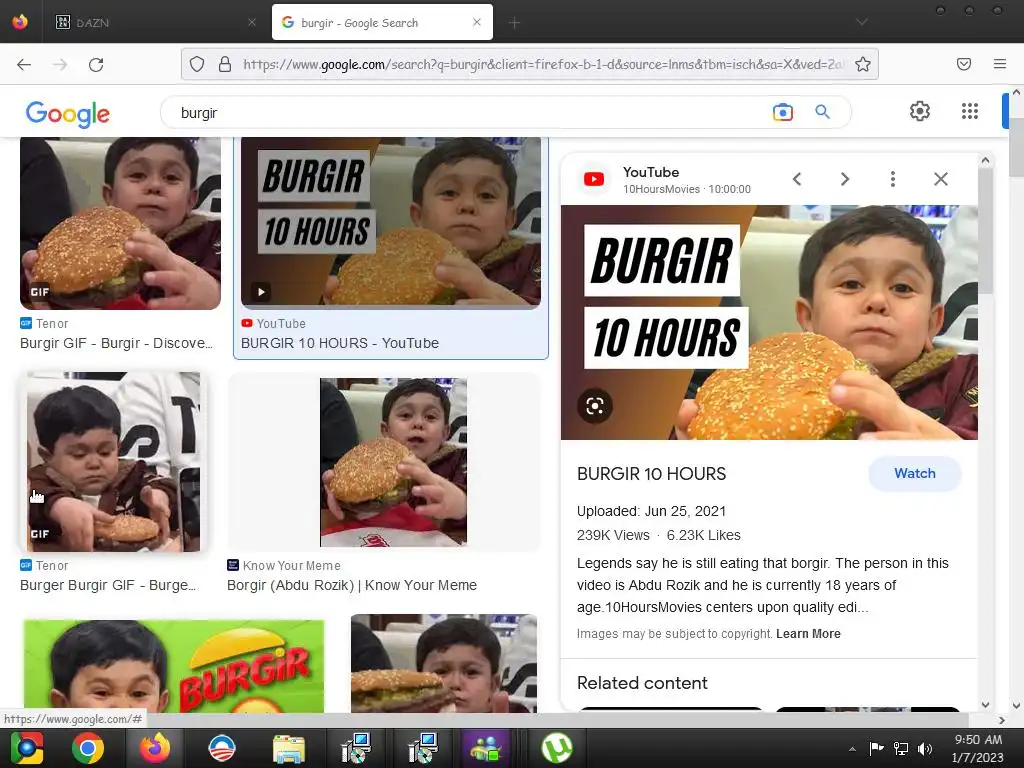1024x768 pixels.
Task: Click the 10HoursMovies channel name
Action: click(x=661, y=189)
